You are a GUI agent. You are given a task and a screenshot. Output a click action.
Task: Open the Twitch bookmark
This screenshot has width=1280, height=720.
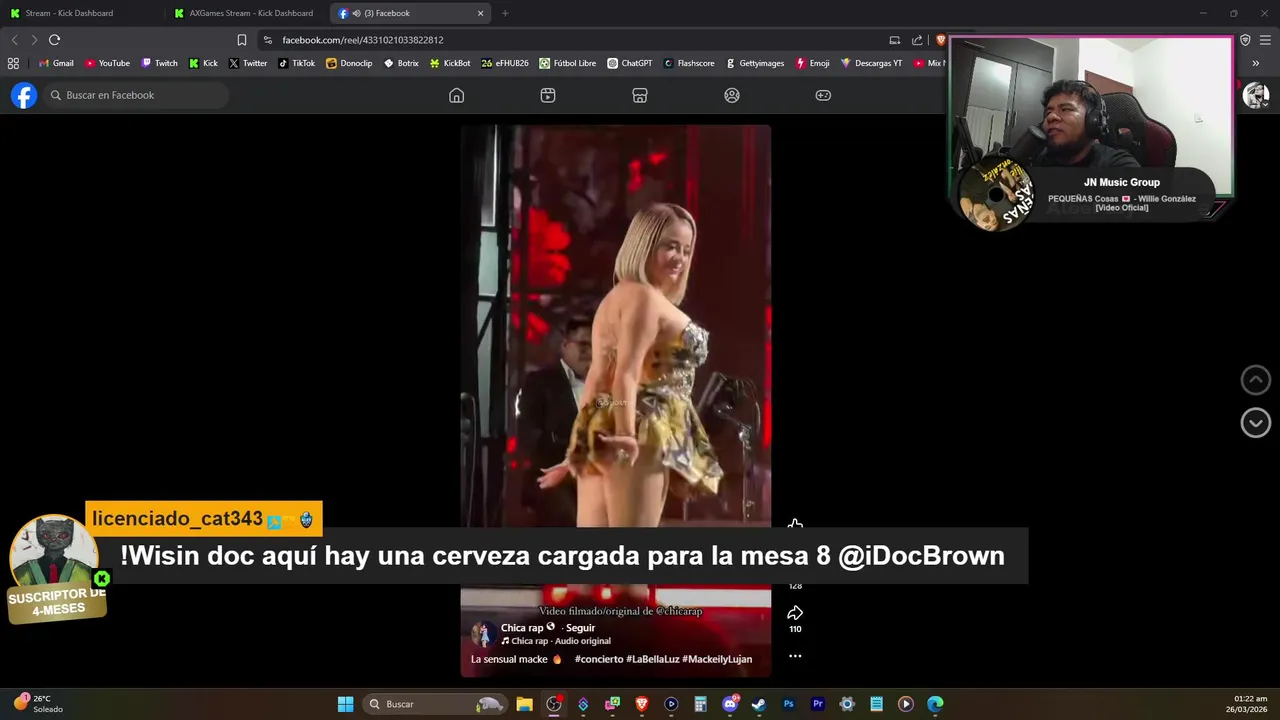click(159, 63)
